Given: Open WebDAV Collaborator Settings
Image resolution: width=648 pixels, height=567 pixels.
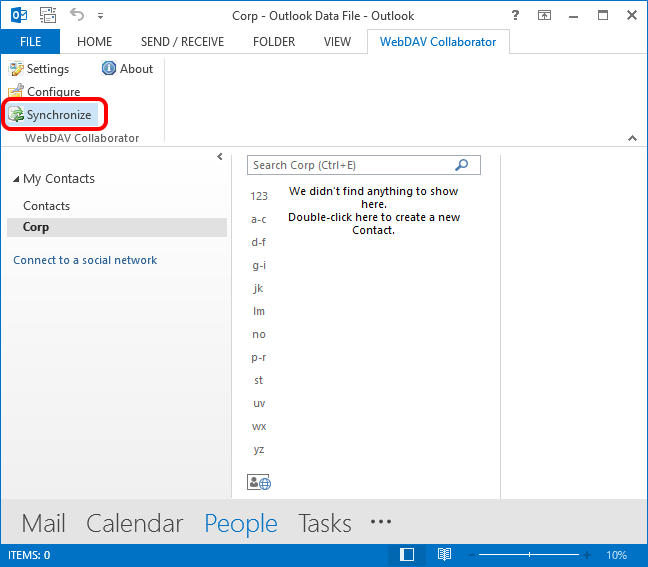Looking at the screenshot, I should tap(39, 69).
